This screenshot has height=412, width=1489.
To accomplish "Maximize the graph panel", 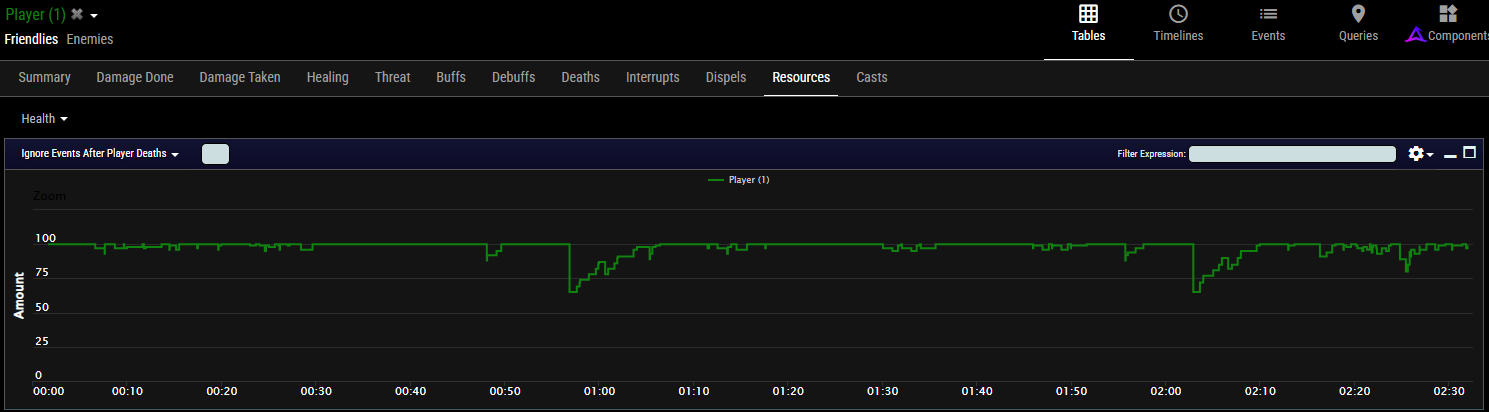I will tap(1469, 153).
